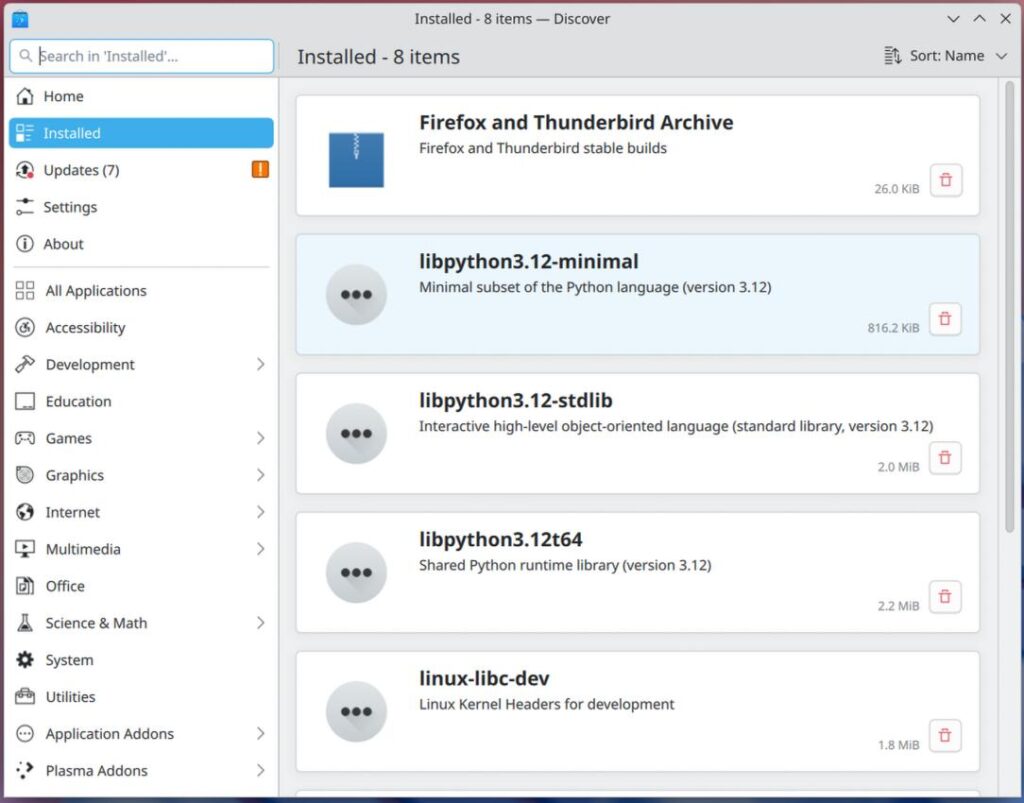Open the About page

click(x=141, y=244)
